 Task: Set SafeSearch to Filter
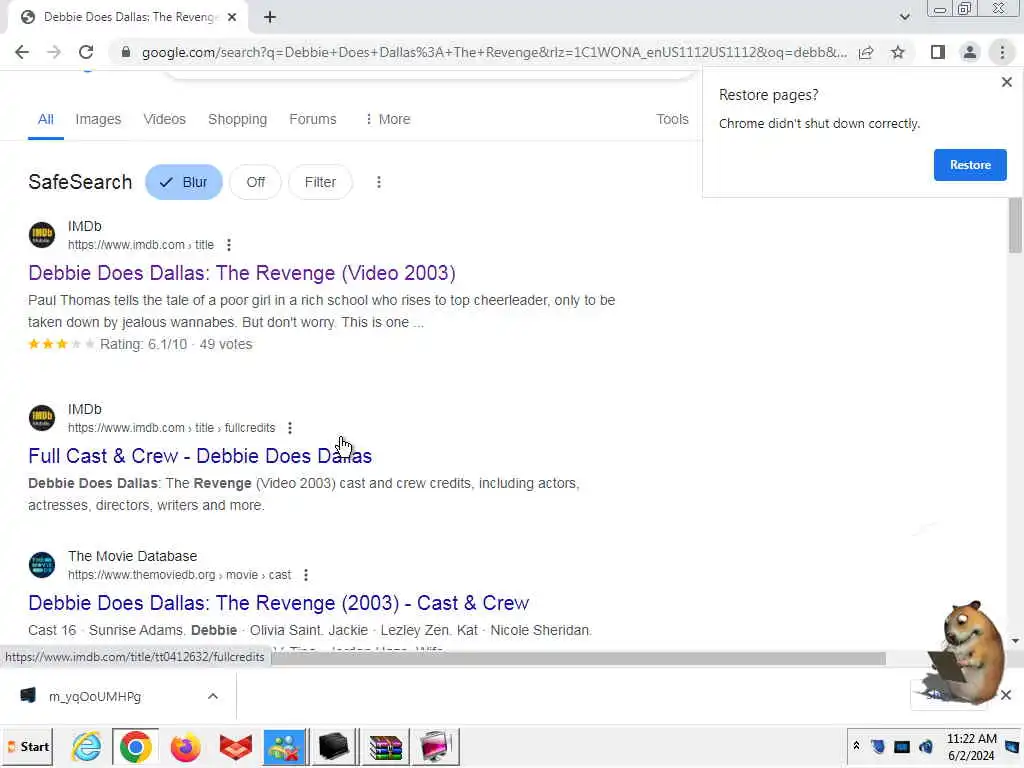coord(320,182)
